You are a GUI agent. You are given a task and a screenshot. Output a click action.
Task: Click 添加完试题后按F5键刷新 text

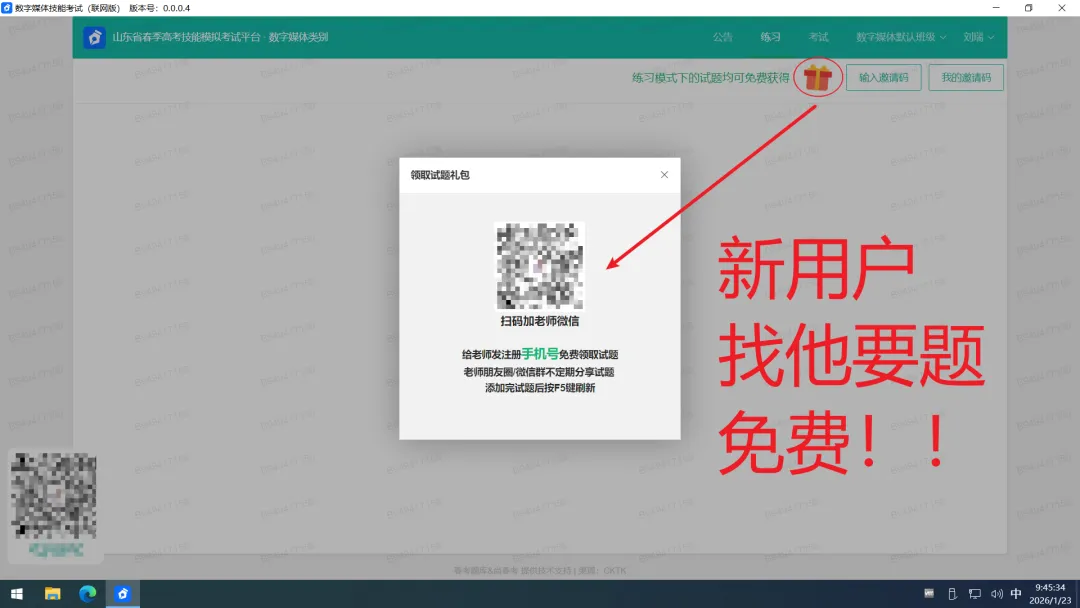click(540, 388)
